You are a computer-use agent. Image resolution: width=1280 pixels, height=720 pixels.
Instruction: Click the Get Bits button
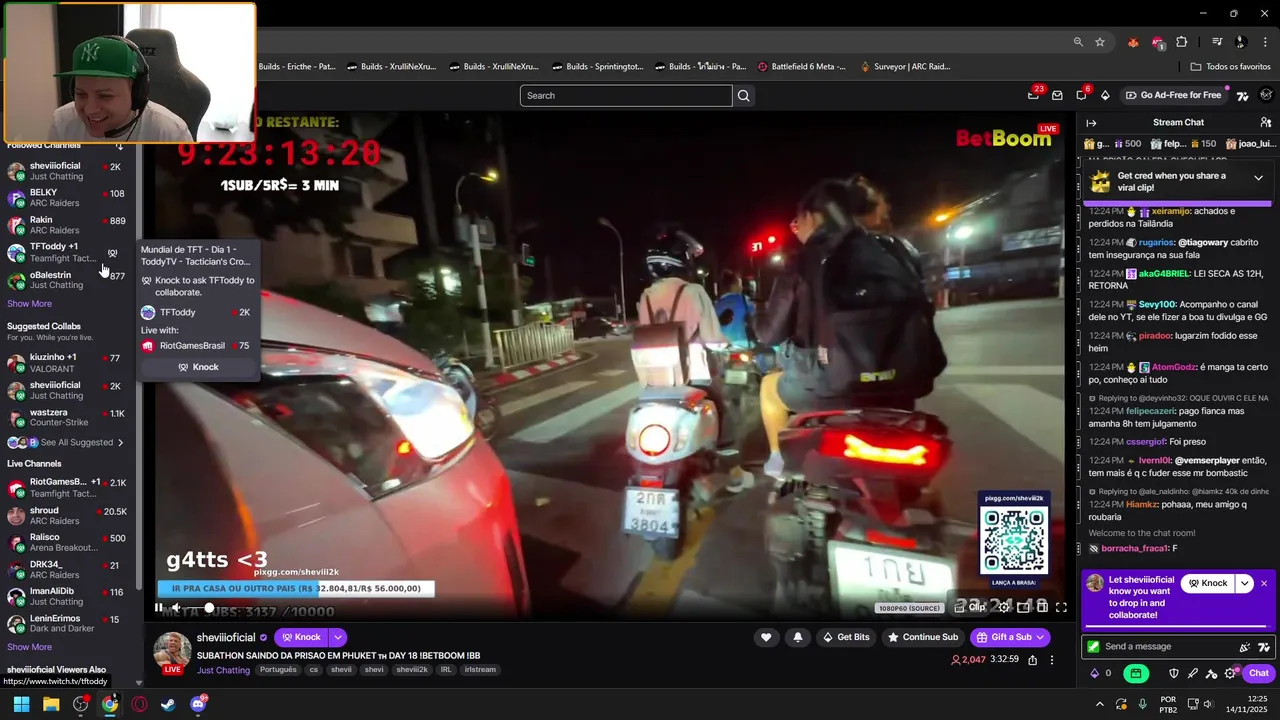[x=845, y=637]
